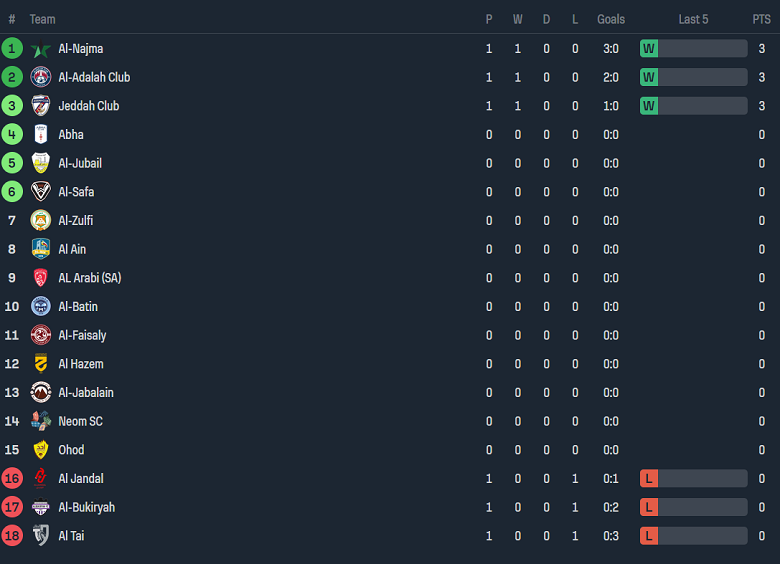Image resolution: width=780 pixels, height=564 pixels.
Task: Sort by the Goals column header
Action: point(611,19)
